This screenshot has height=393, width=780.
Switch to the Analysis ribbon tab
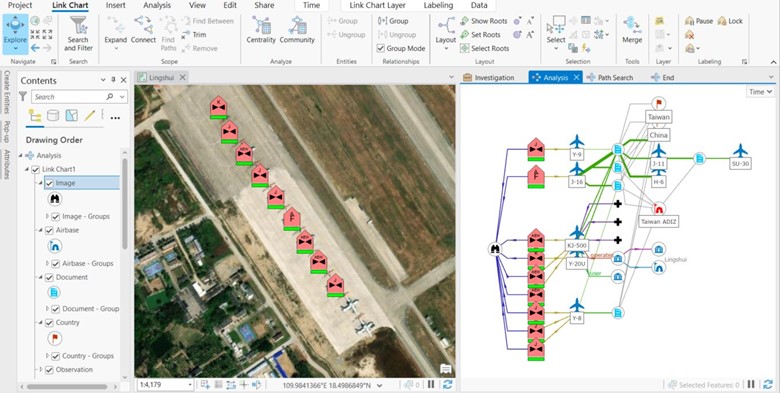157,5
